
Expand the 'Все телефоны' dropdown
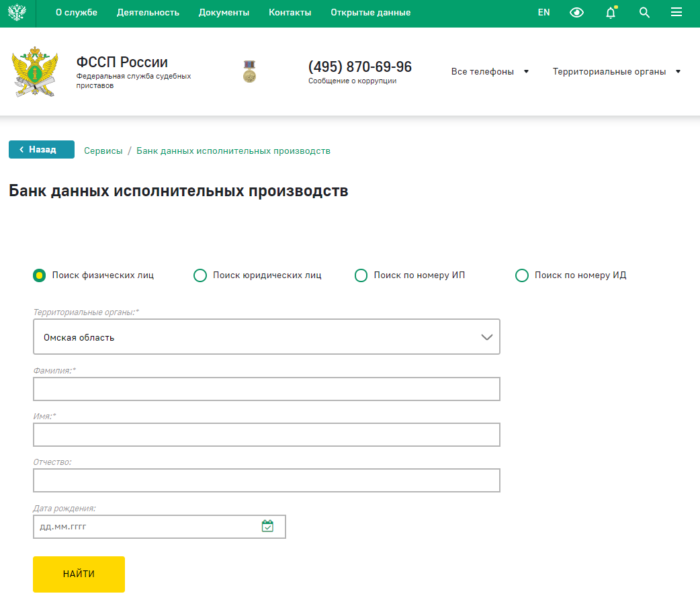tap(490, 72)
